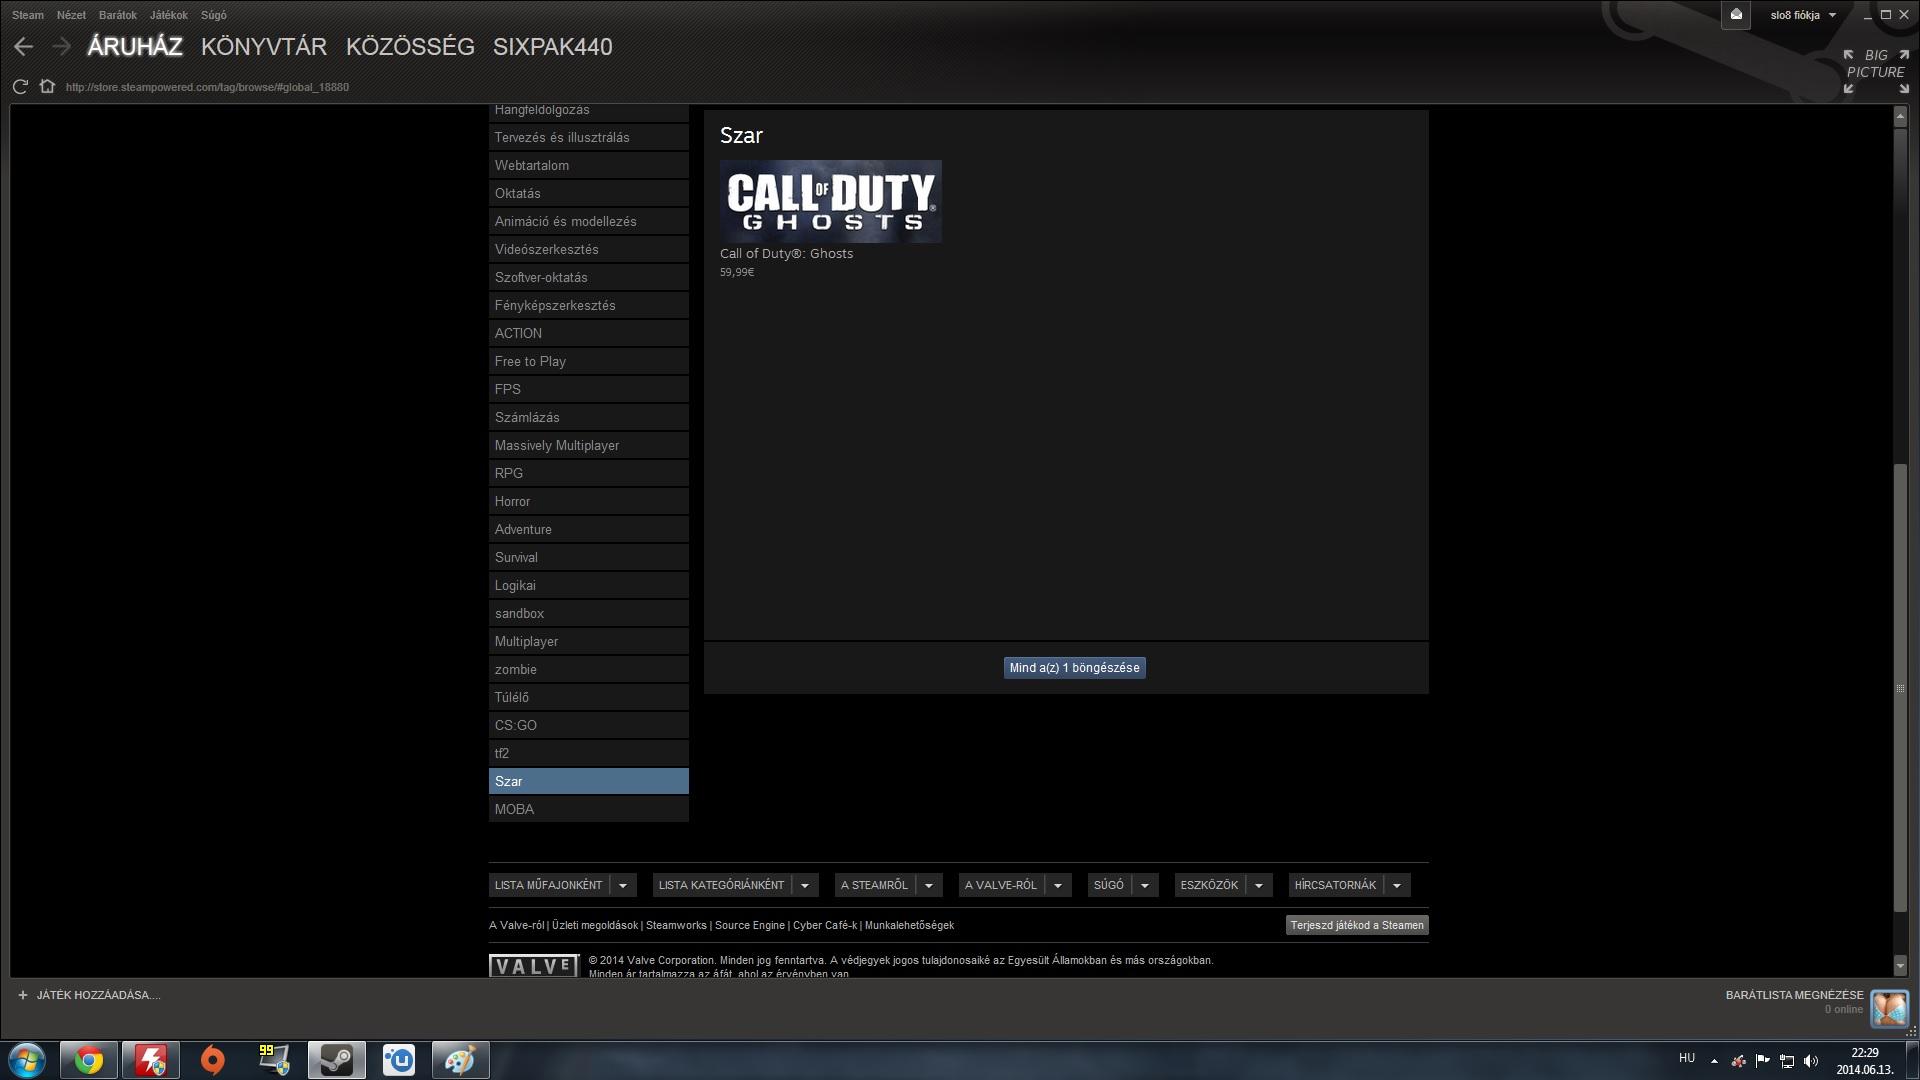
Task: Click Terjeszd játékod a Steamen button
Action: tap(1357, 925)
